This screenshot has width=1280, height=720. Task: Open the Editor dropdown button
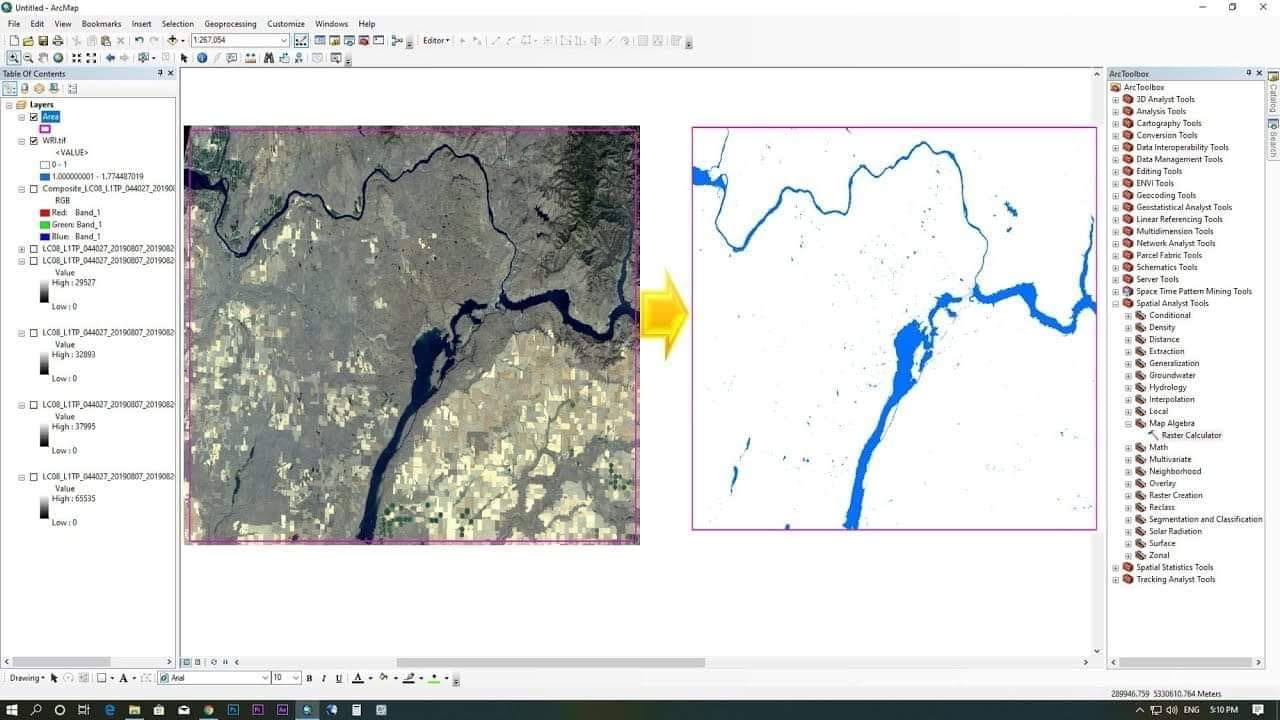point(436,41)
